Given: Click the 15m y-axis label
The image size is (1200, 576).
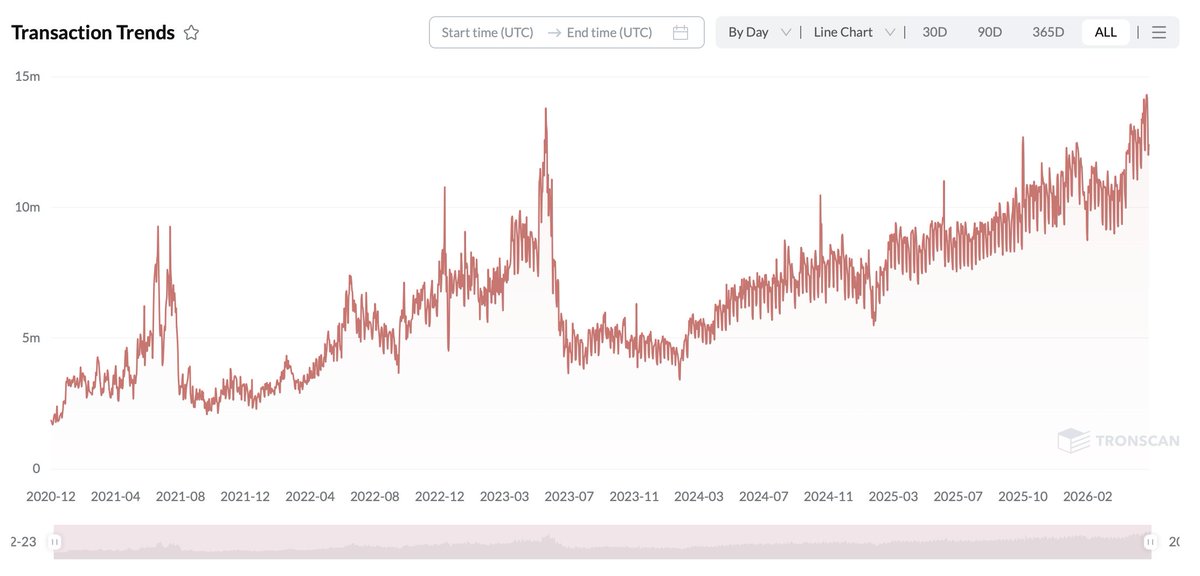Looking at the screenshot, I should coord(27,76).
